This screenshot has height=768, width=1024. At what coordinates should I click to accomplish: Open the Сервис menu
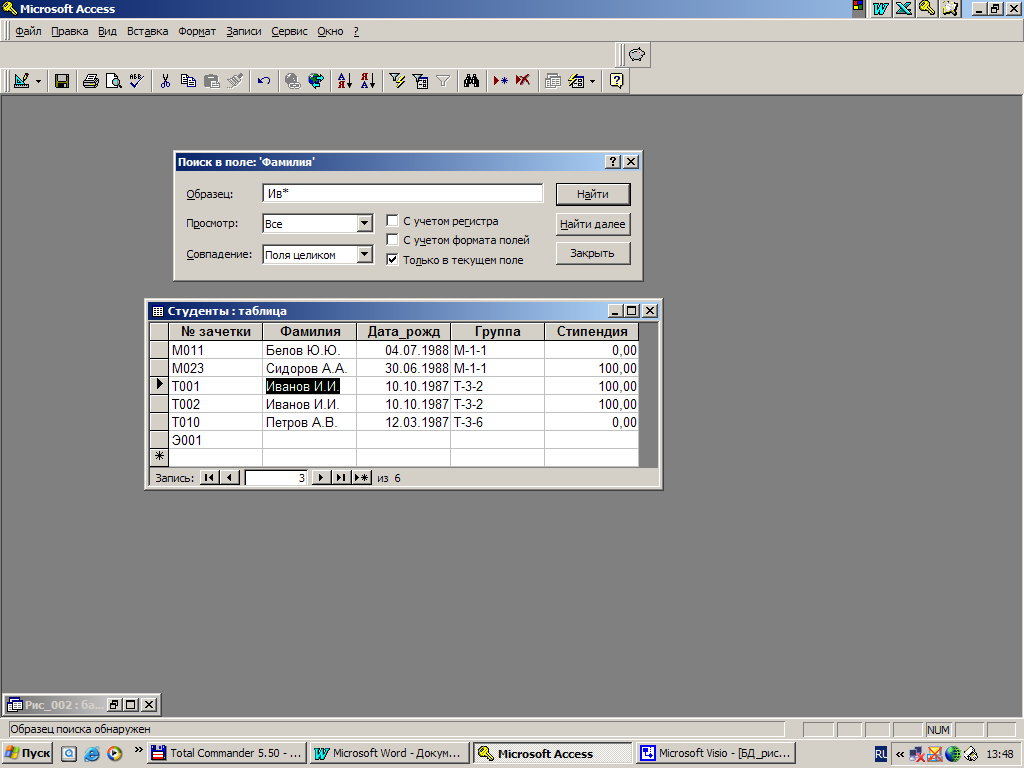tap(289, 31)
